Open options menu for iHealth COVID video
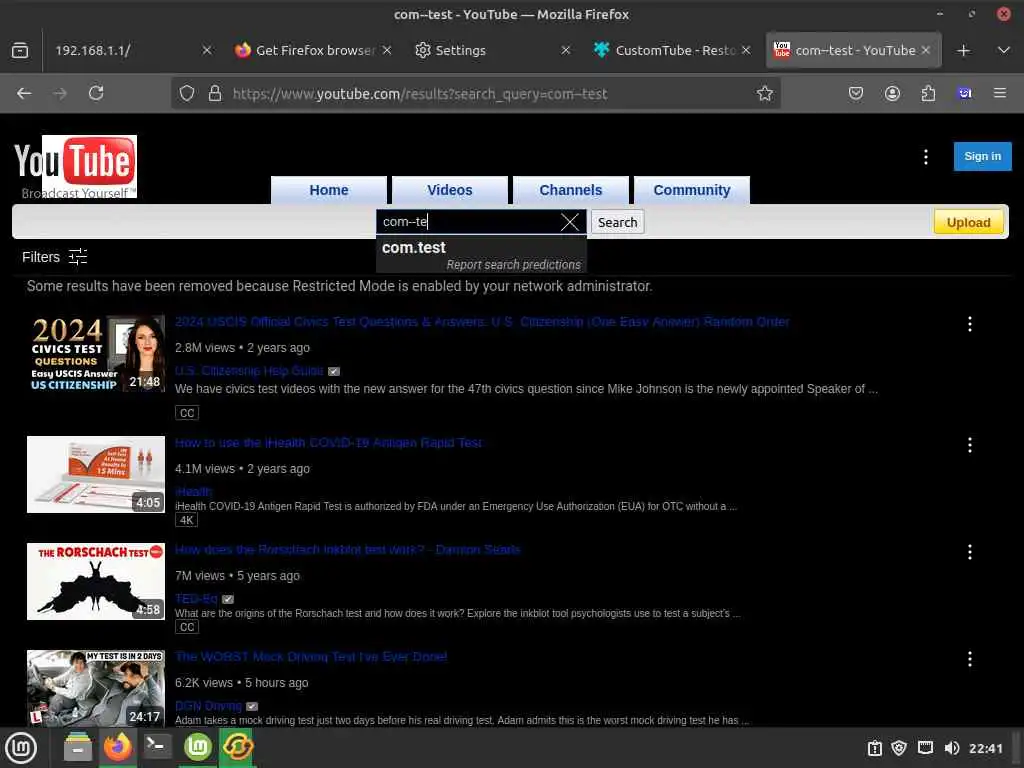Screen dimensions: 1024x768 click(x=970, y=445)
